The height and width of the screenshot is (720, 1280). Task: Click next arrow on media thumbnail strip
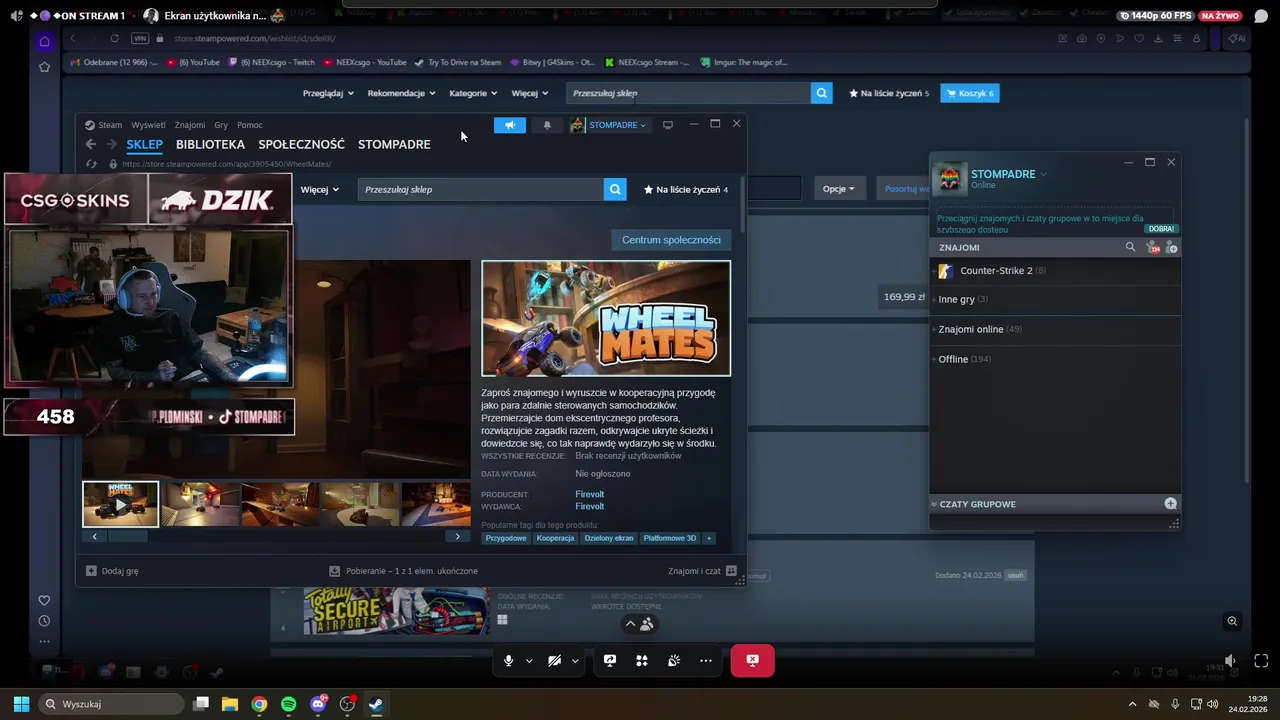click(458, 536)
